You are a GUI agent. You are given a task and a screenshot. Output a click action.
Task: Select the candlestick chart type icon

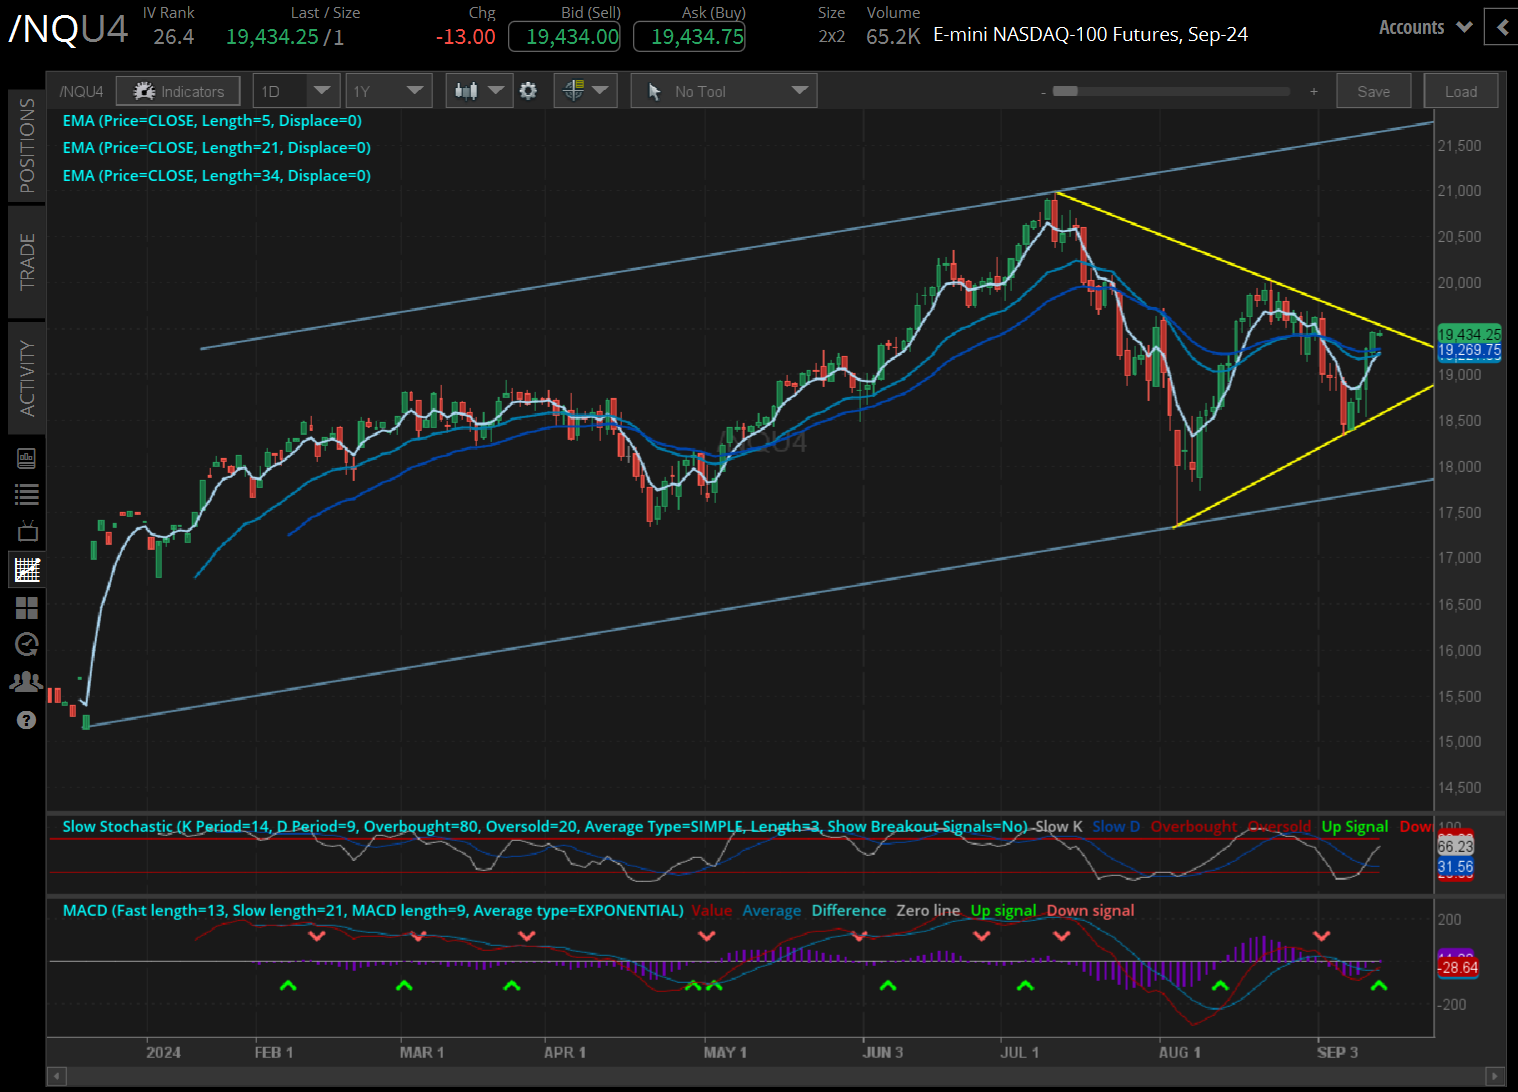[468, 90]
